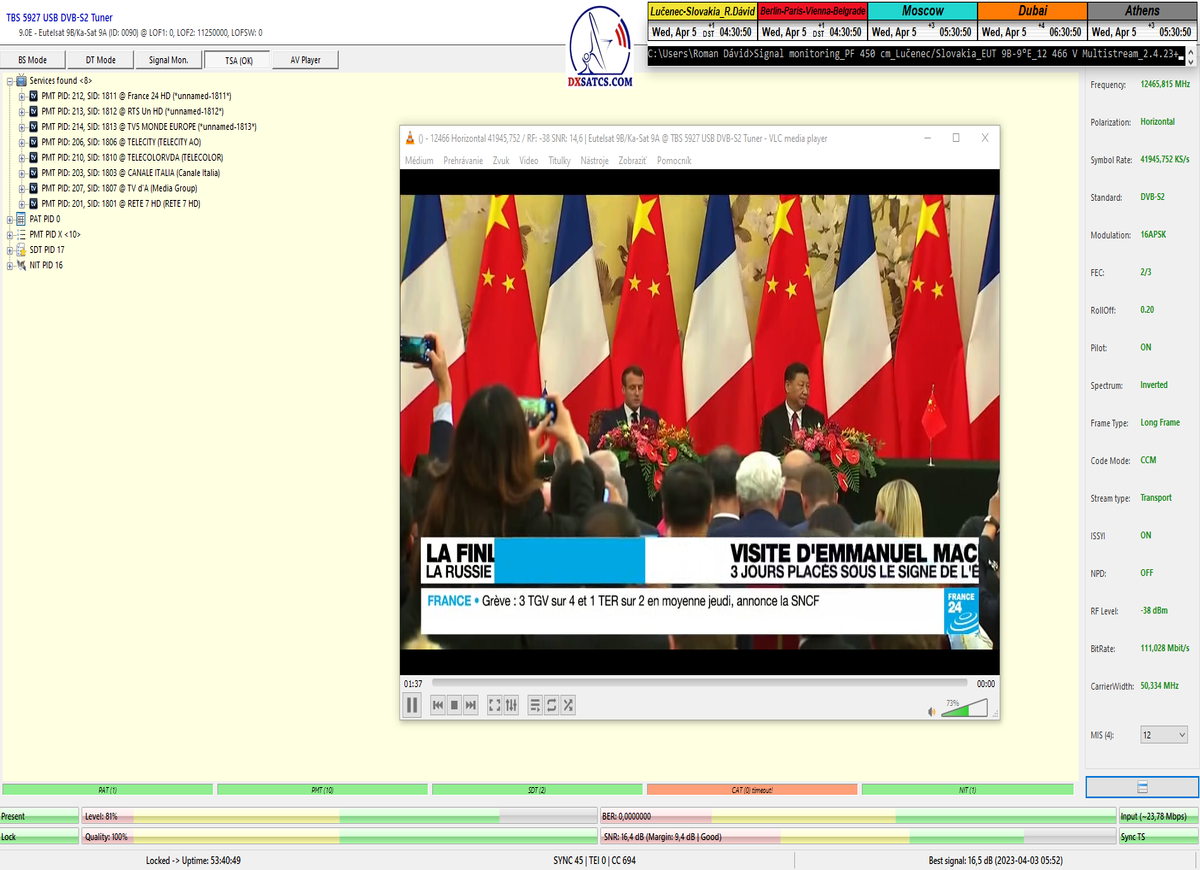This screenshot has height=870, width=1200.
Task: Open the AV Player tab button
Action: [305, 60]
